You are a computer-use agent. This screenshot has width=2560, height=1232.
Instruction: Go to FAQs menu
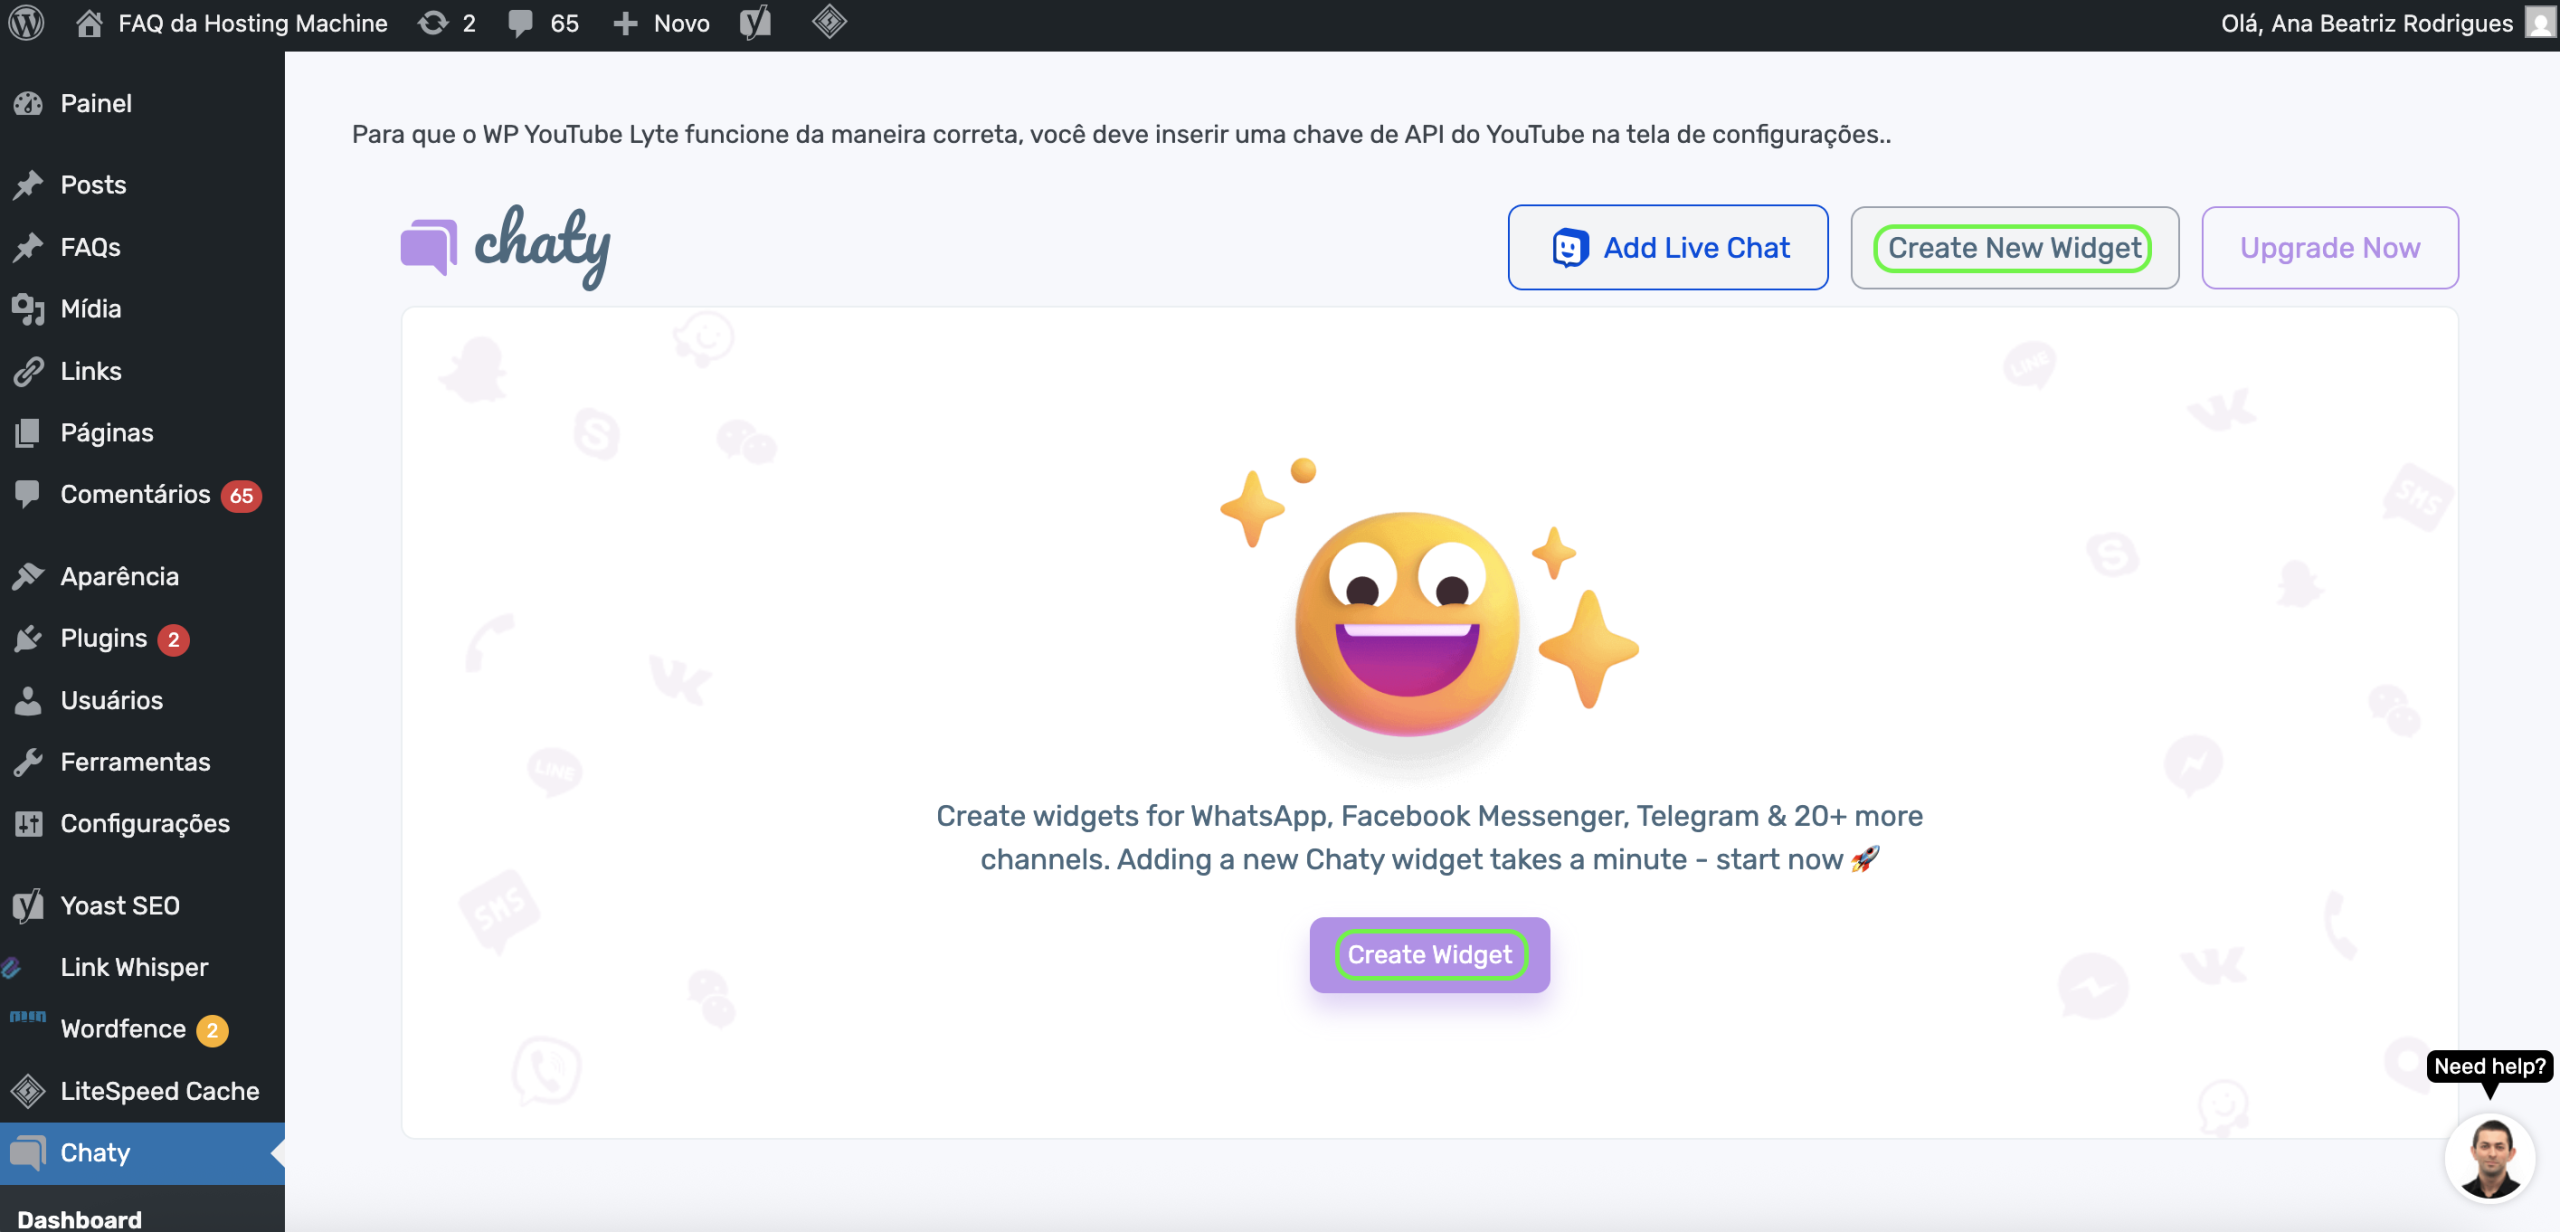[142, 247]
